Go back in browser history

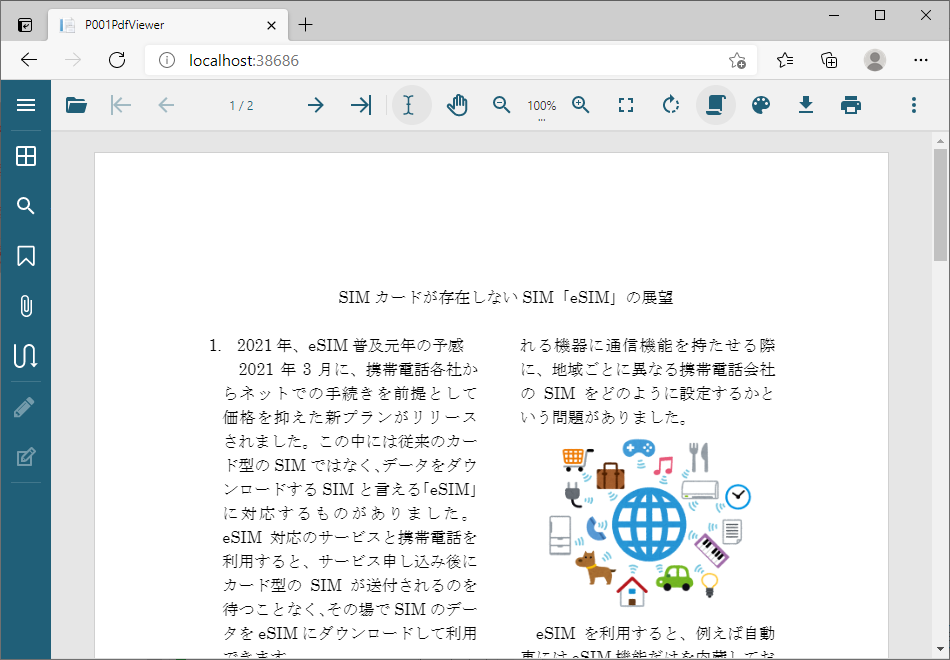point(28,60)
